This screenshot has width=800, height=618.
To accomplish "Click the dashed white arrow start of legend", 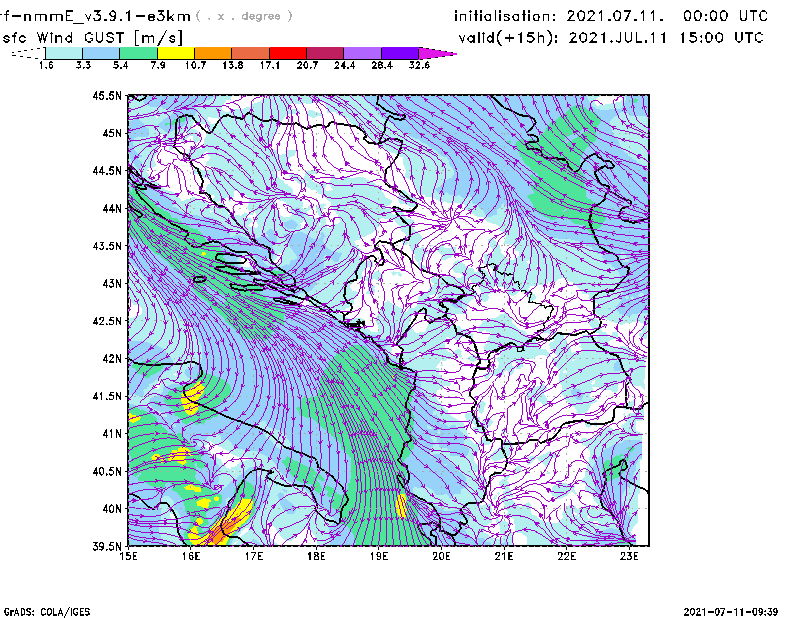I will (28, 53).
